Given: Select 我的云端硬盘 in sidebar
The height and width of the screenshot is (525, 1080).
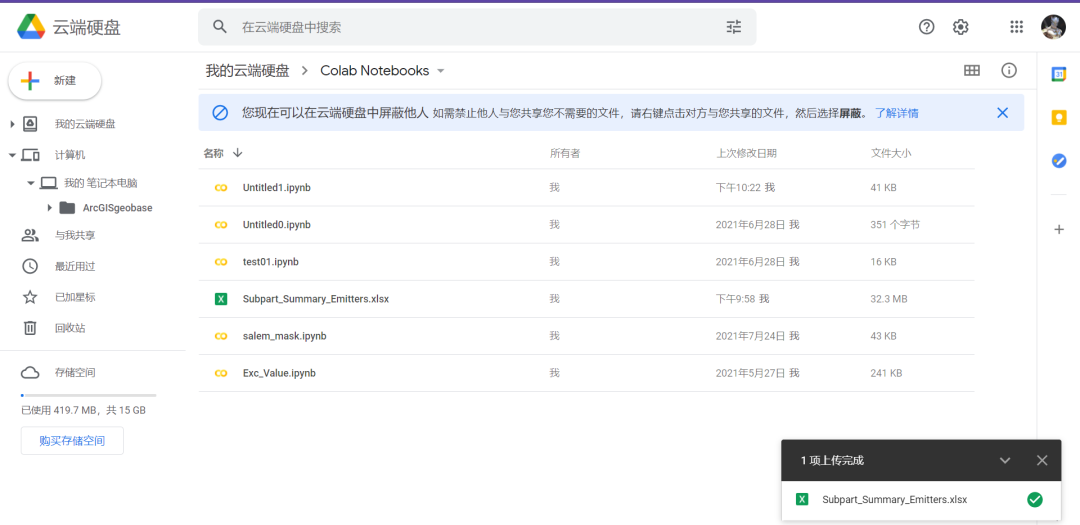Looking at the screenshot, I should (x=85, y=124).
